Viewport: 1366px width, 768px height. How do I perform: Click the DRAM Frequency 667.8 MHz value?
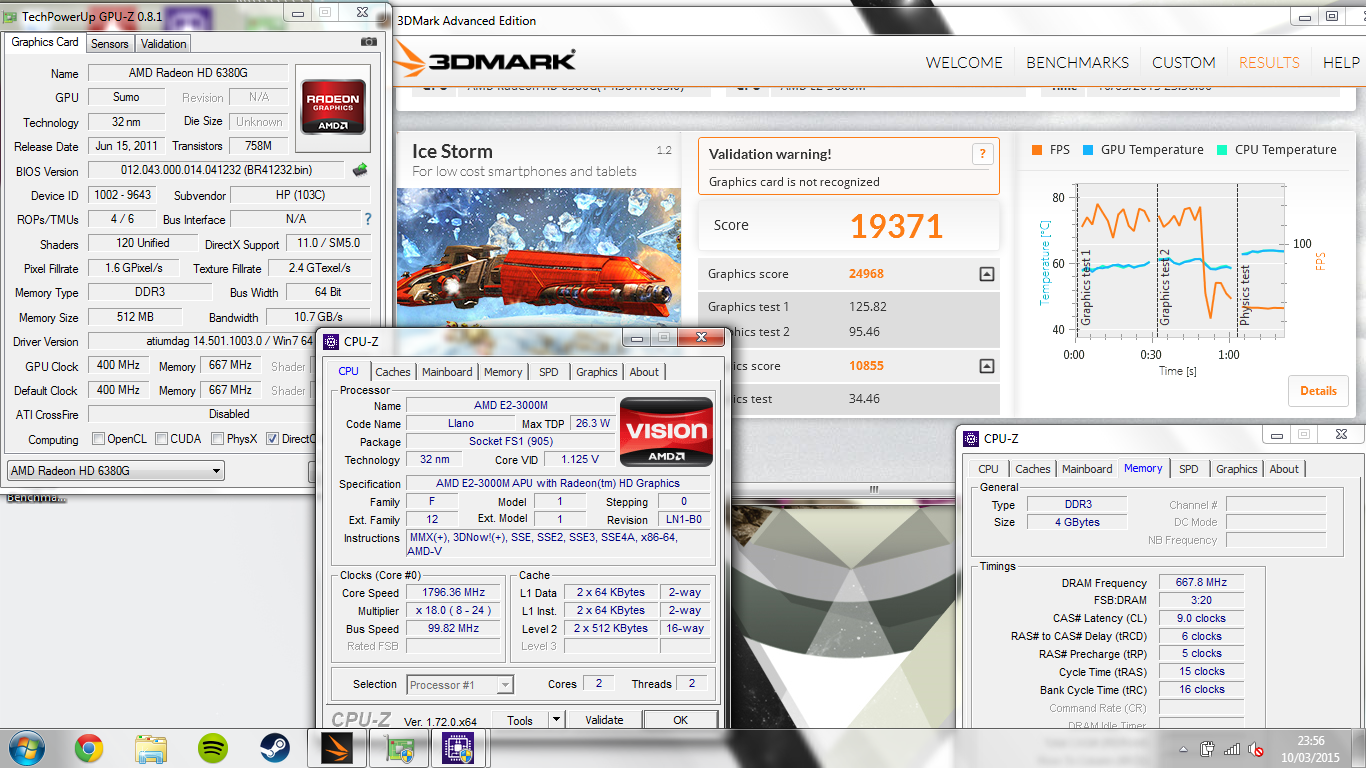click(1201, 582)
